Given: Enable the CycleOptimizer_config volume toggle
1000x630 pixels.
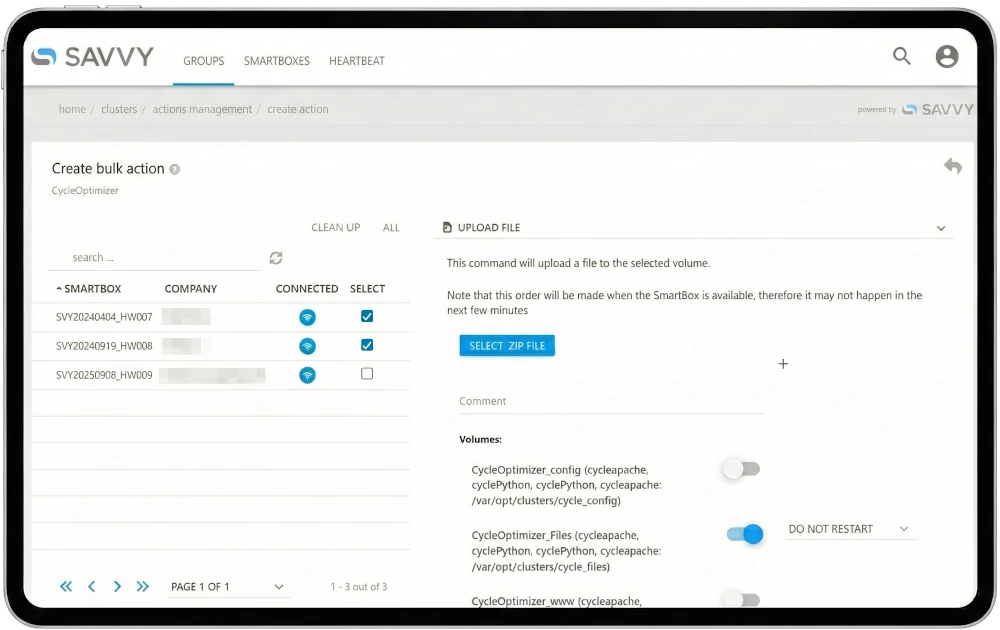Looking at the screenshot, I should pyautogui.click(x=743, y=469).
